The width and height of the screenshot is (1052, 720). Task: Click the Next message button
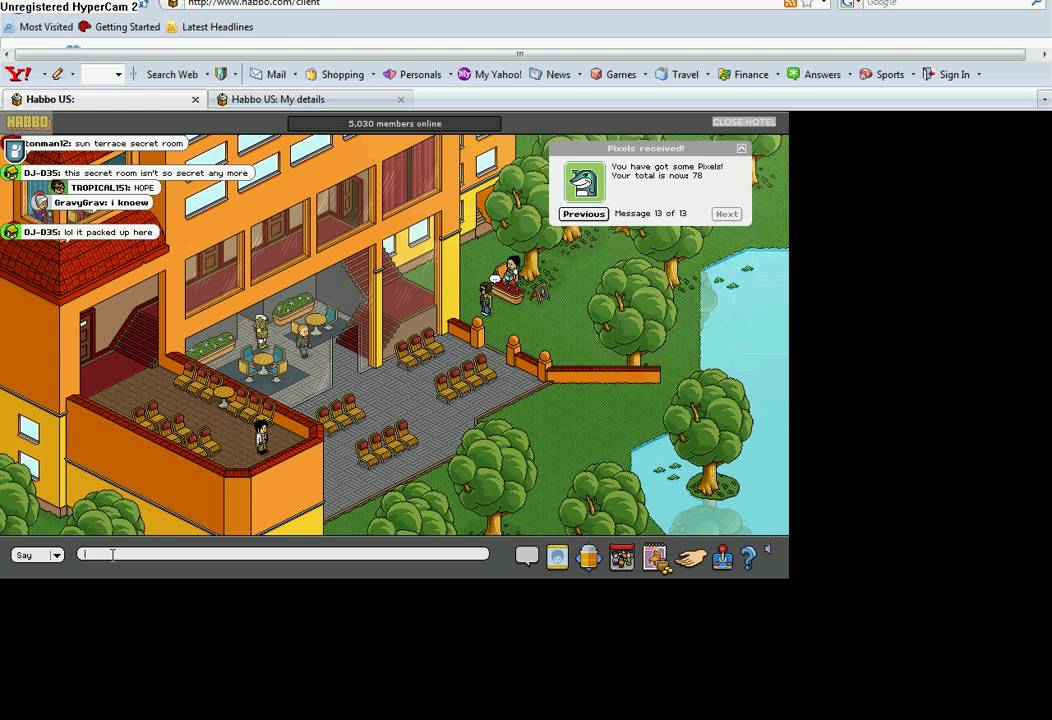pyautogui.click(x=727, y=214)
